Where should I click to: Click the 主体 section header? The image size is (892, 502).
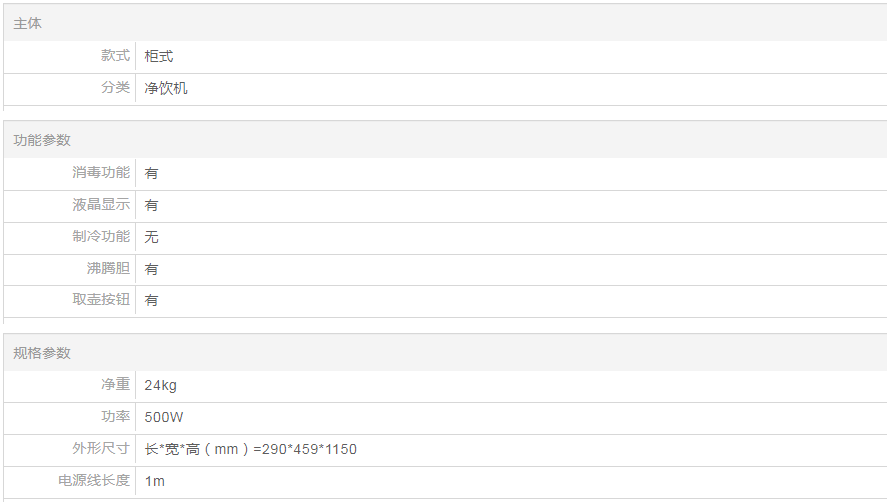[x=28, y=23]
